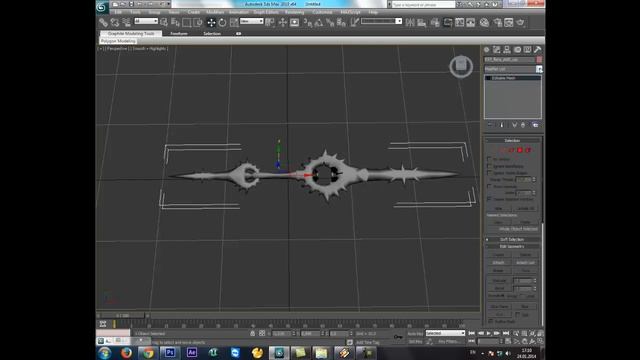
Task: Toggle the Percent Snap button
Action: (330, 22)
